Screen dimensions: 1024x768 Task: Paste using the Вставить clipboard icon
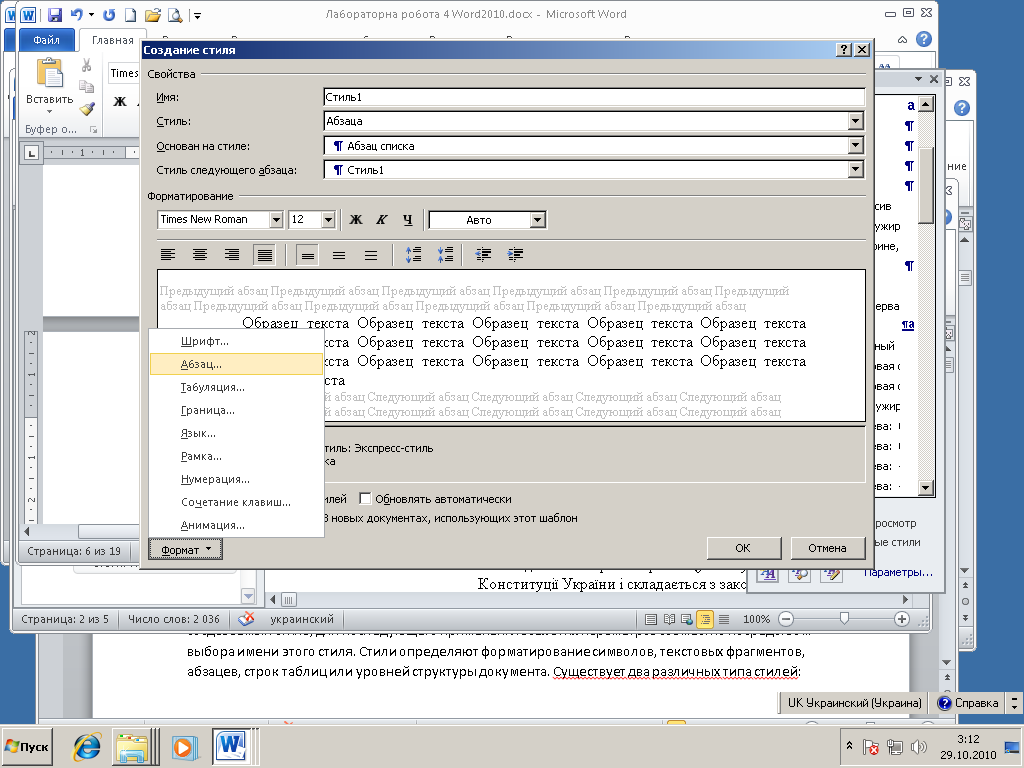[x=49, y=73]
